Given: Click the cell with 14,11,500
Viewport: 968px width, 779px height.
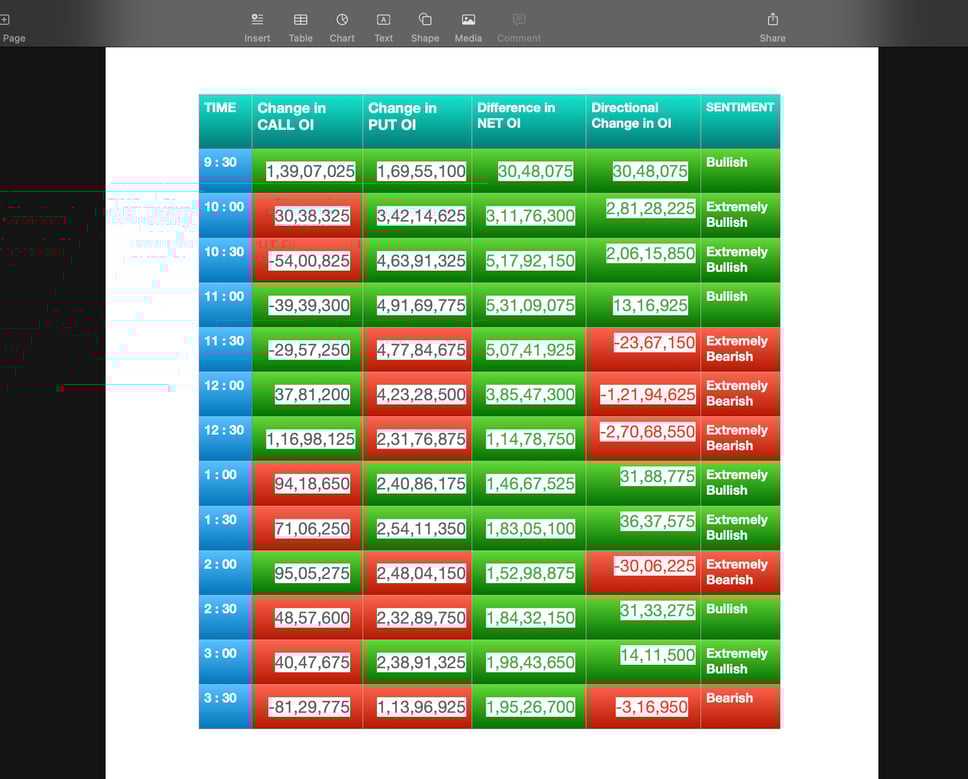Looking at the screenshot, I should tap(643, 662).
